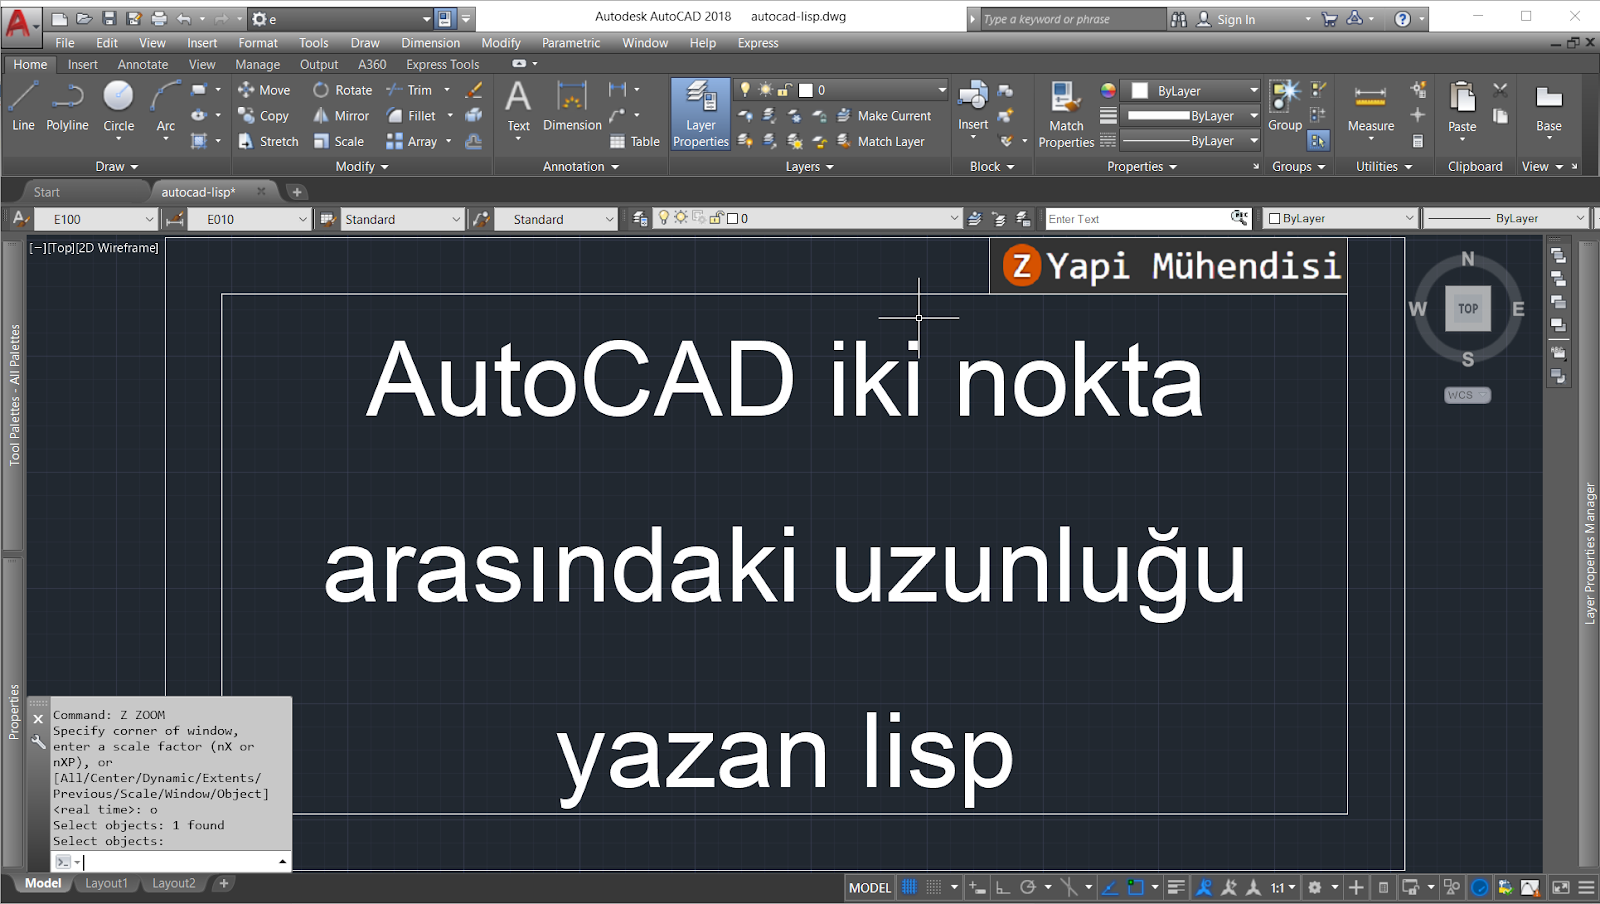This screenshot has width=1600, height=904.
Task: Click the TOP face of ViewCube
Action: (1468, 309)
